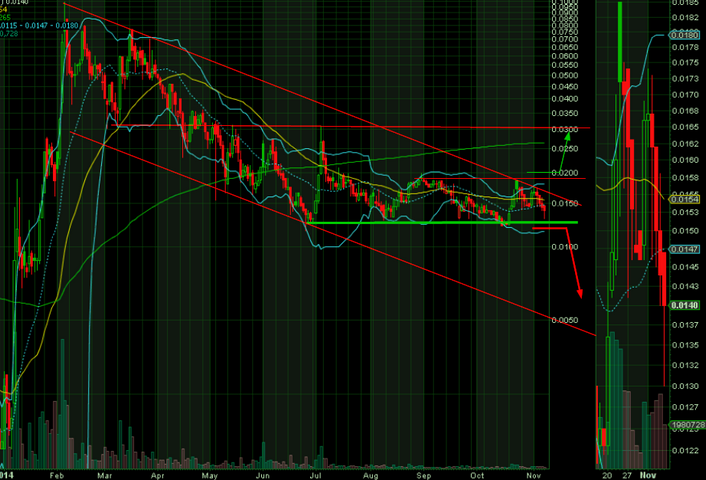Click the 27 date label under right chart

[x=627, y=475]
